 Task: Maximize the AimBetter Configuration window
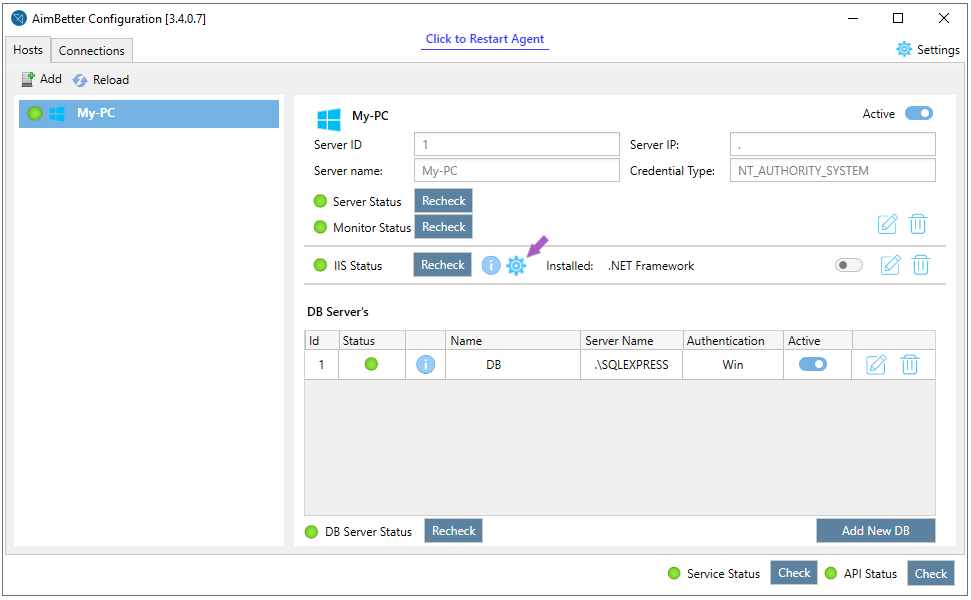tap(897, 18)
